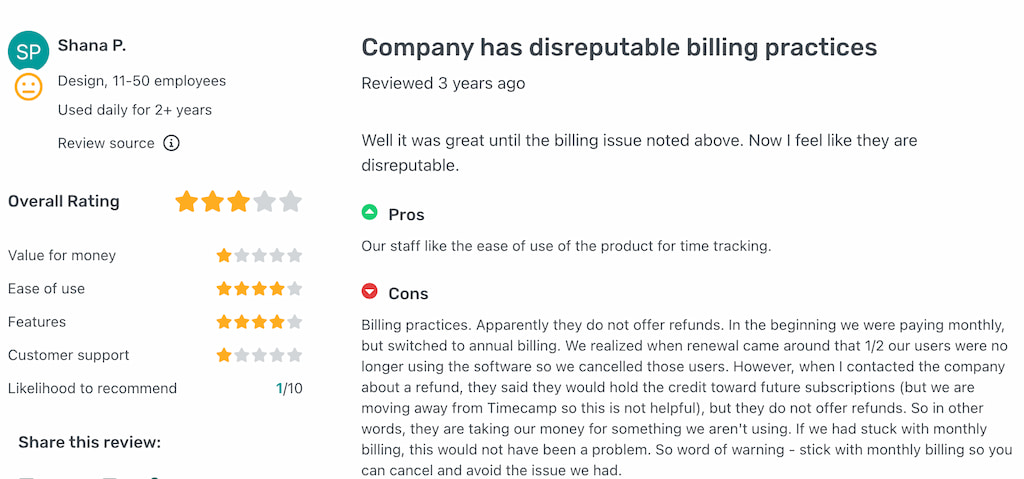Click the Features star rating
1024x479 pixels.
(259, 322)
